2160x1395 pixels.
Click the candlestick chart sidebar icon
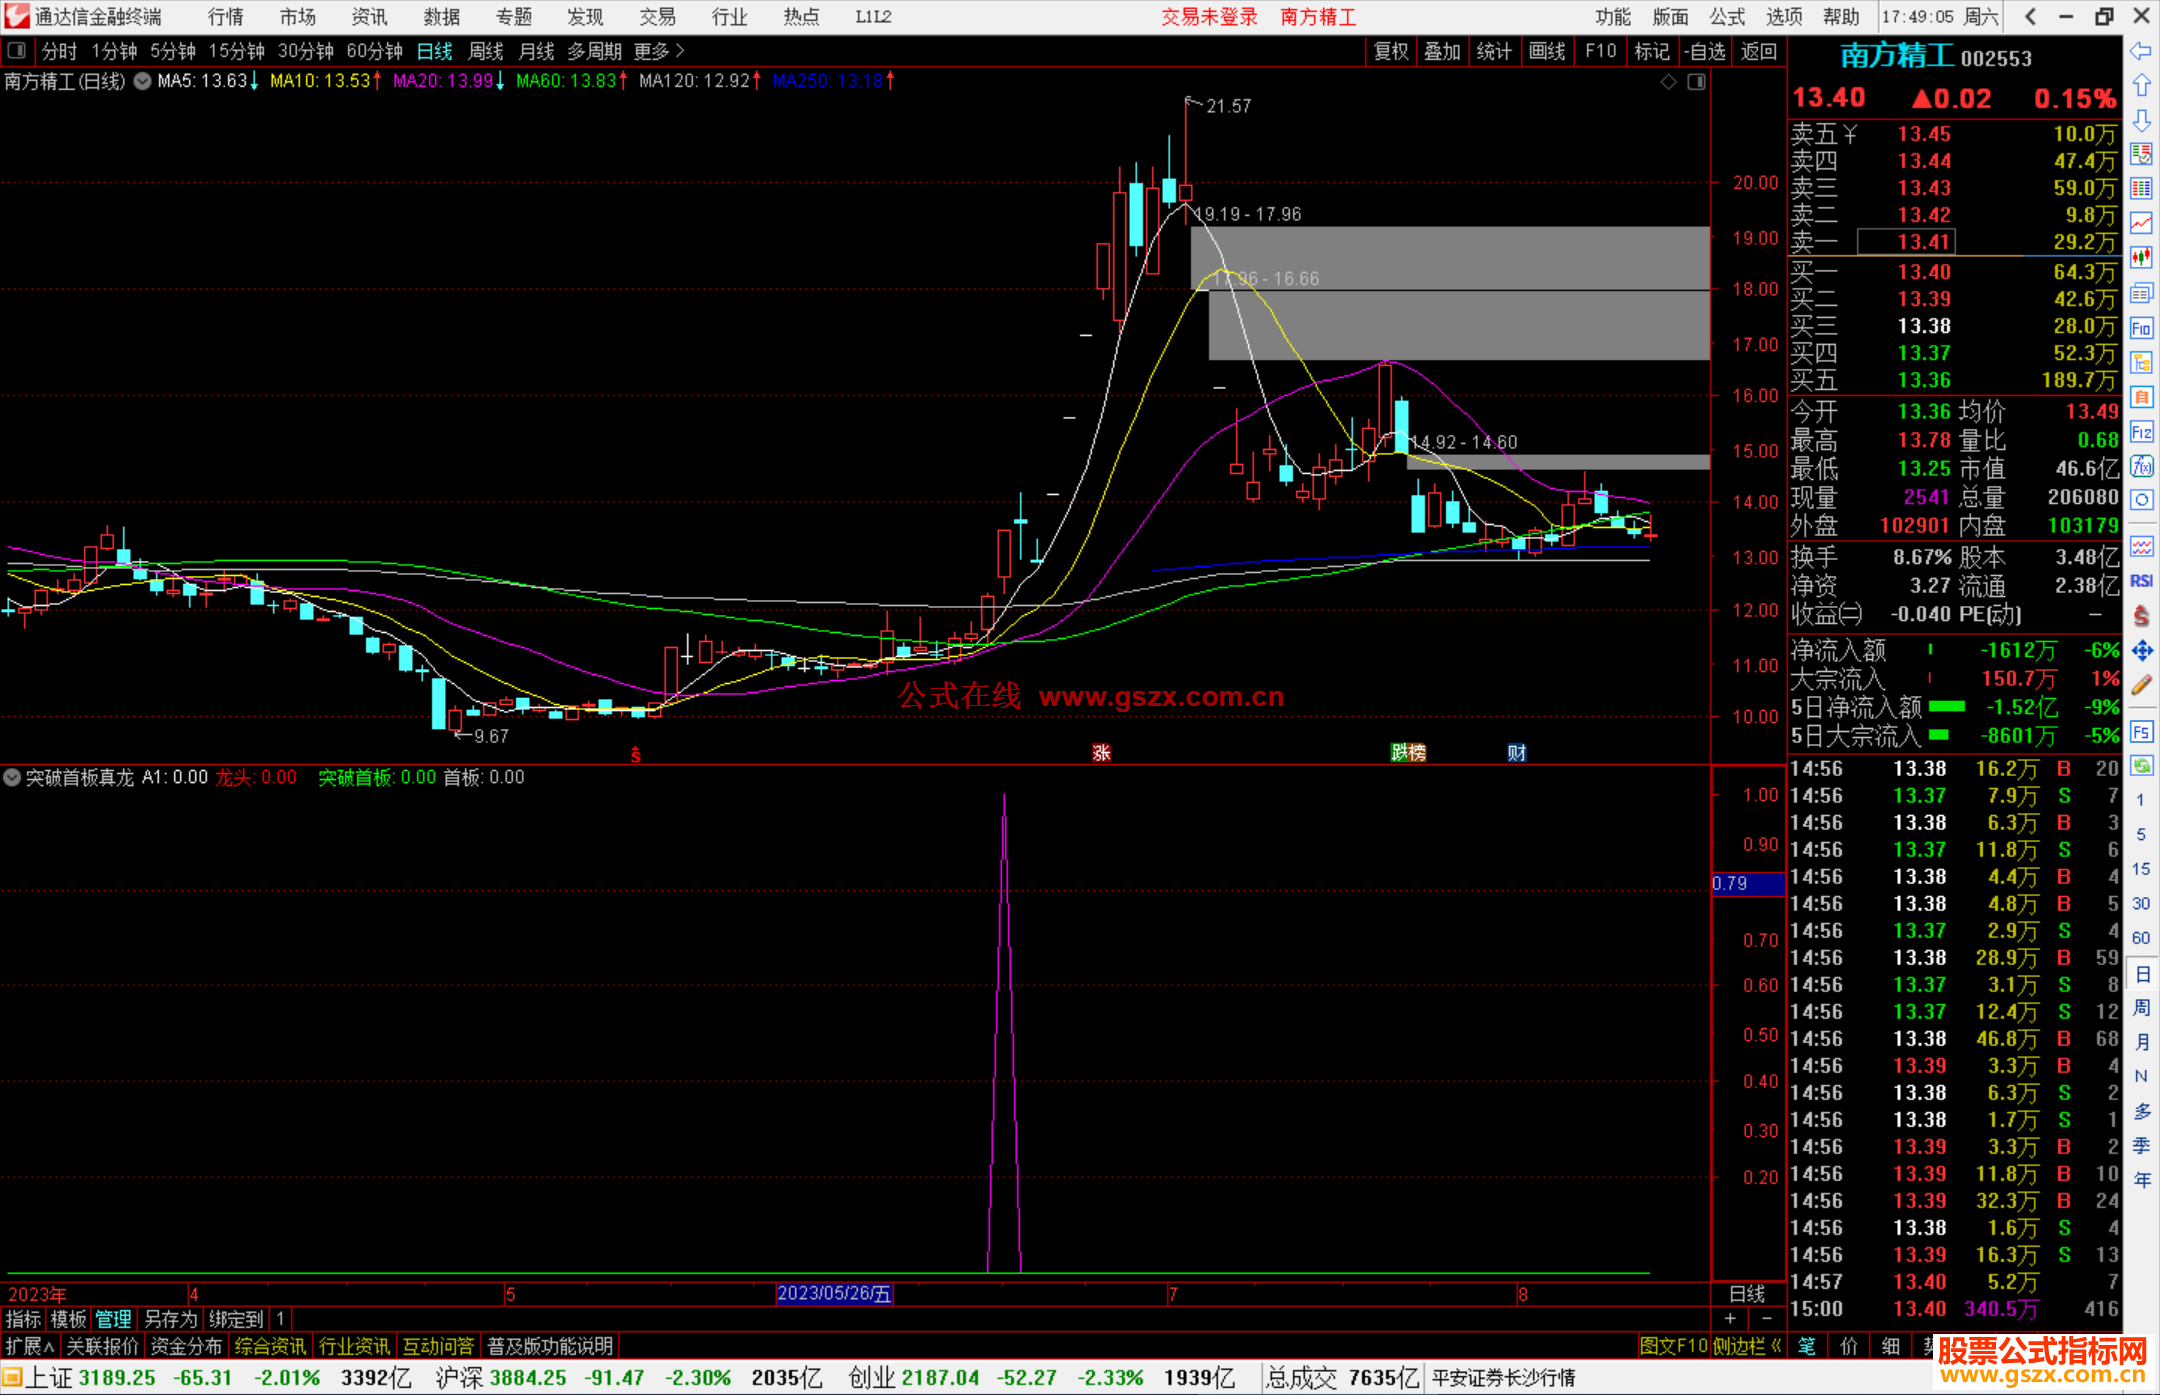(2141, 258)
